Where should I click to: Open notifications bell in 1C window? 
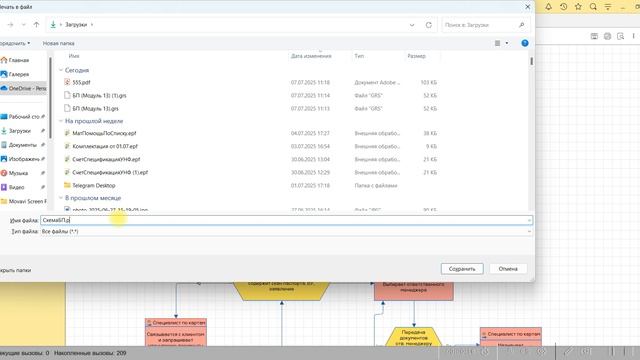(x=549, y=7)
